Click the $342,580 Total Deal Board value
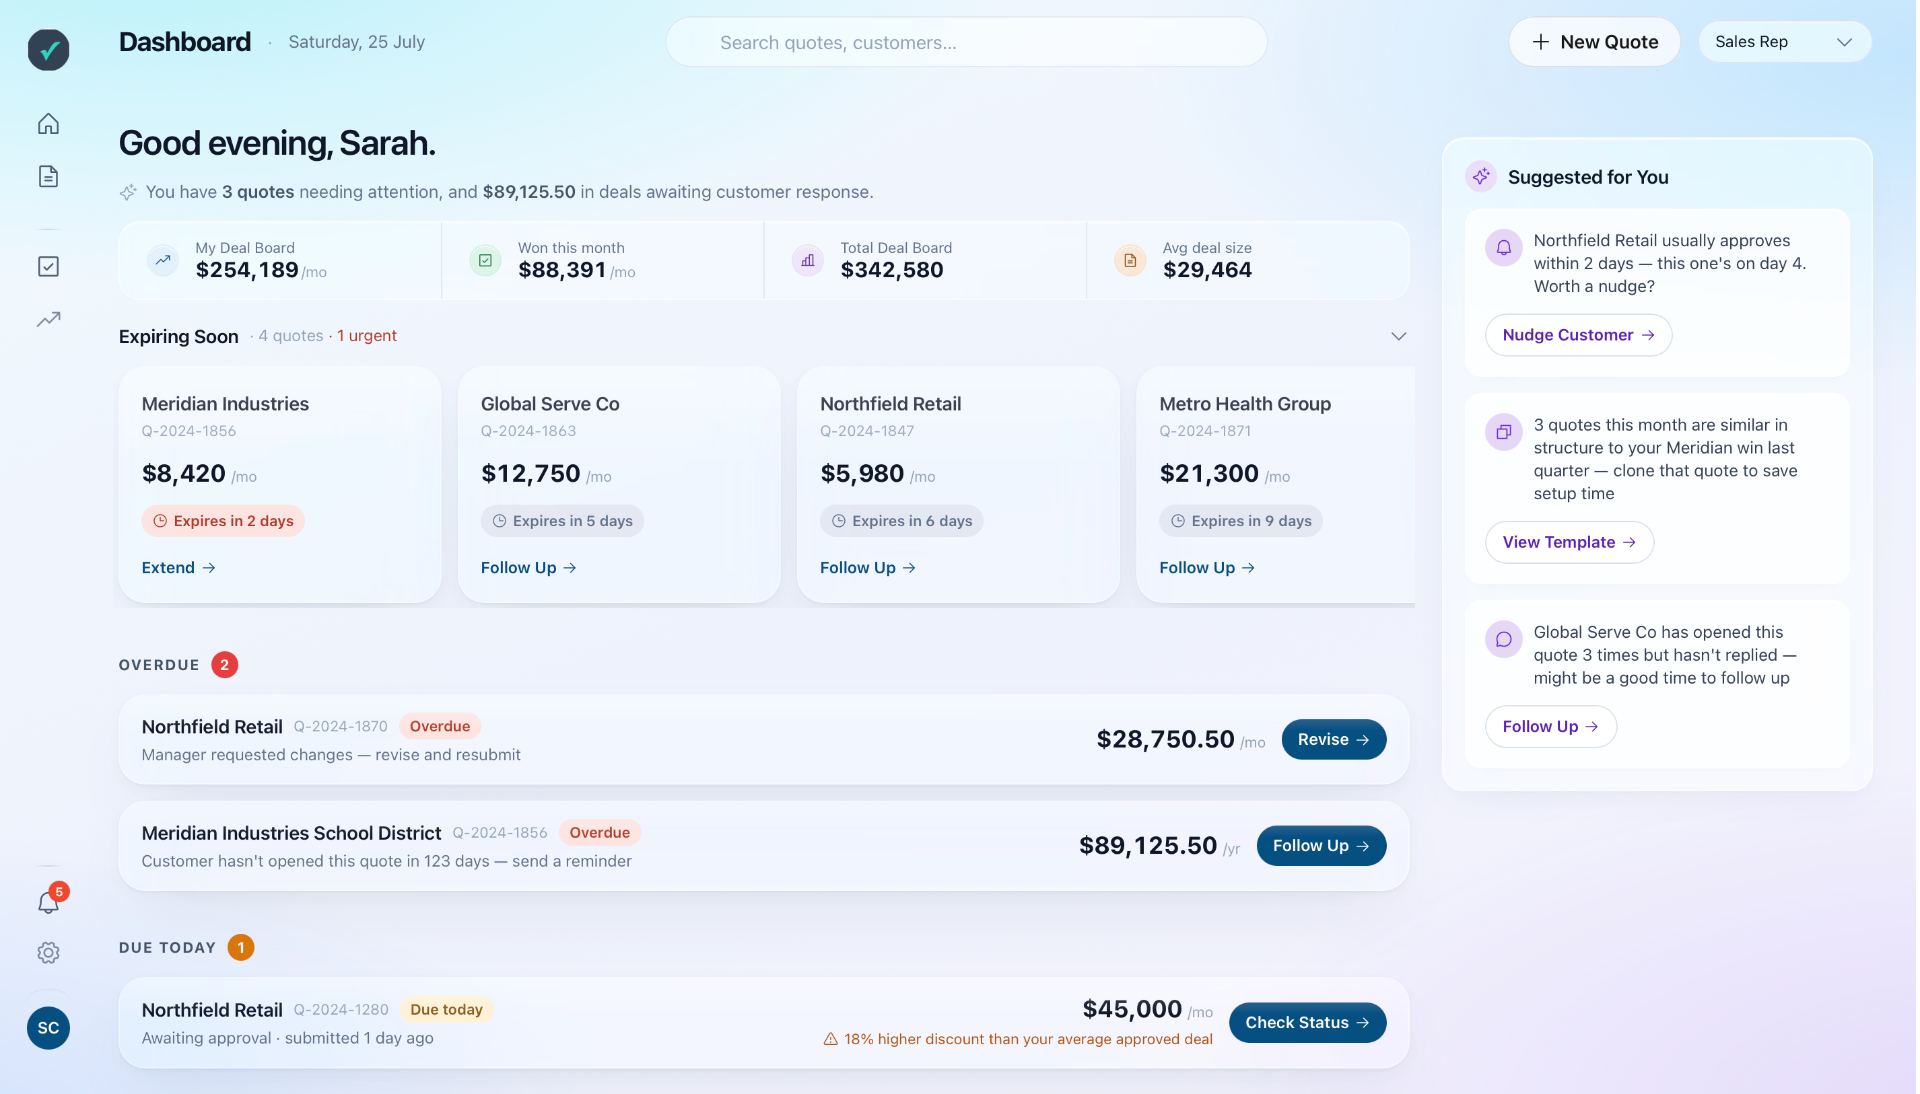Image resolution: width=1920 pixels, height=1094 pixels. tap(892, 270)
